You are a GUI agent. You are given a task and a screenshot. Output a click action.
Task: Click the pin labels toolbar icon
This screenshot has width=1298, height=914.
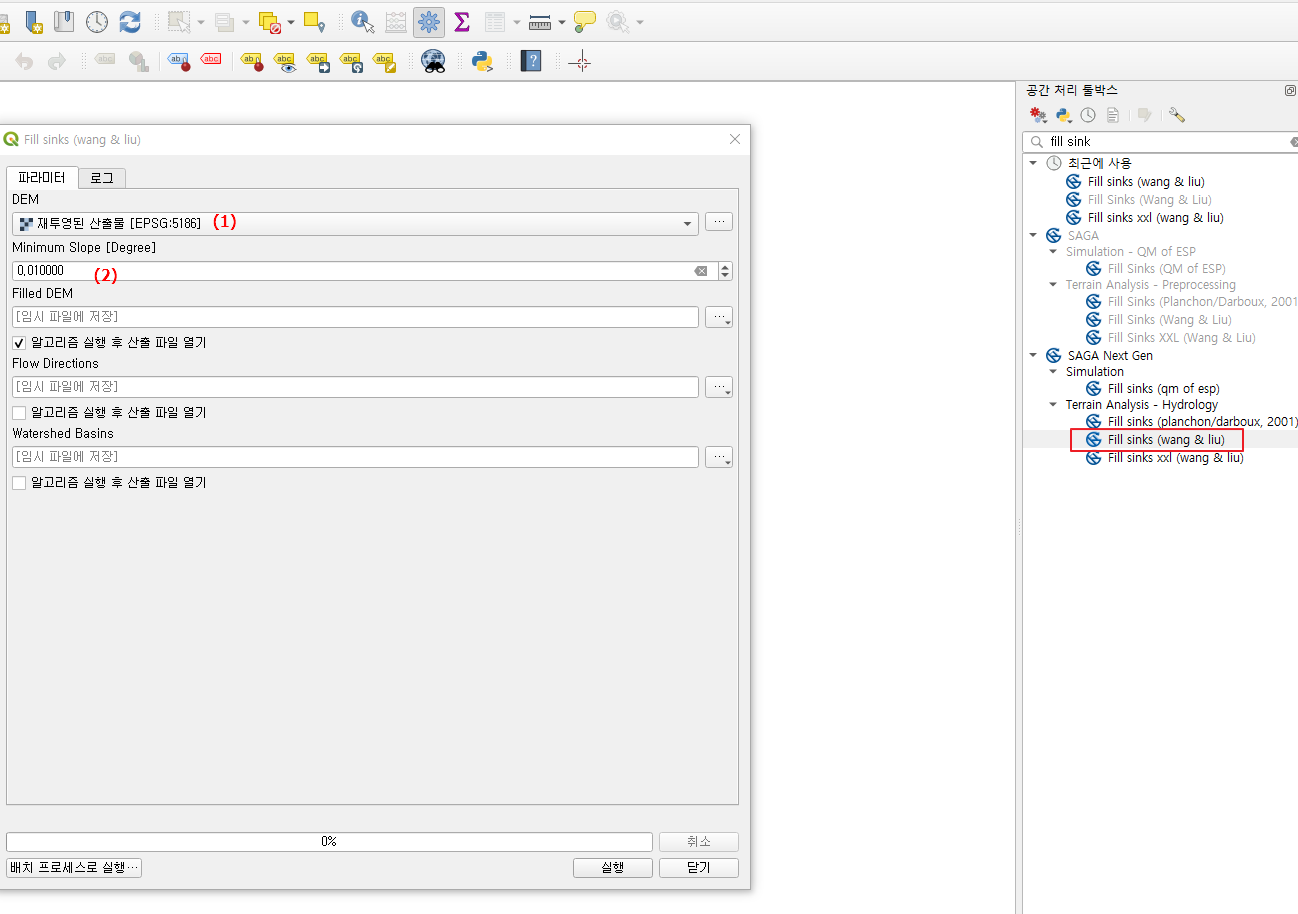coord(252,61)
